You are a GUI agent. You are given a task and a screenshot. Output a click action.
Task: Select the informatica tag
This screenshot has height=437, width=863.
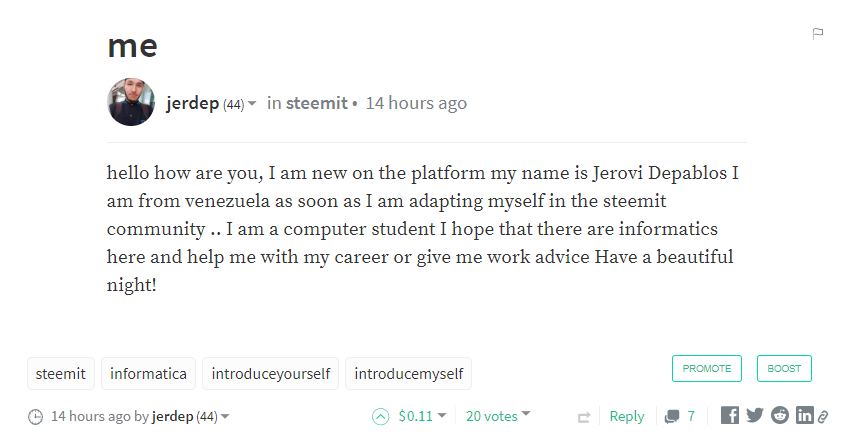click(x=148, y=374)
